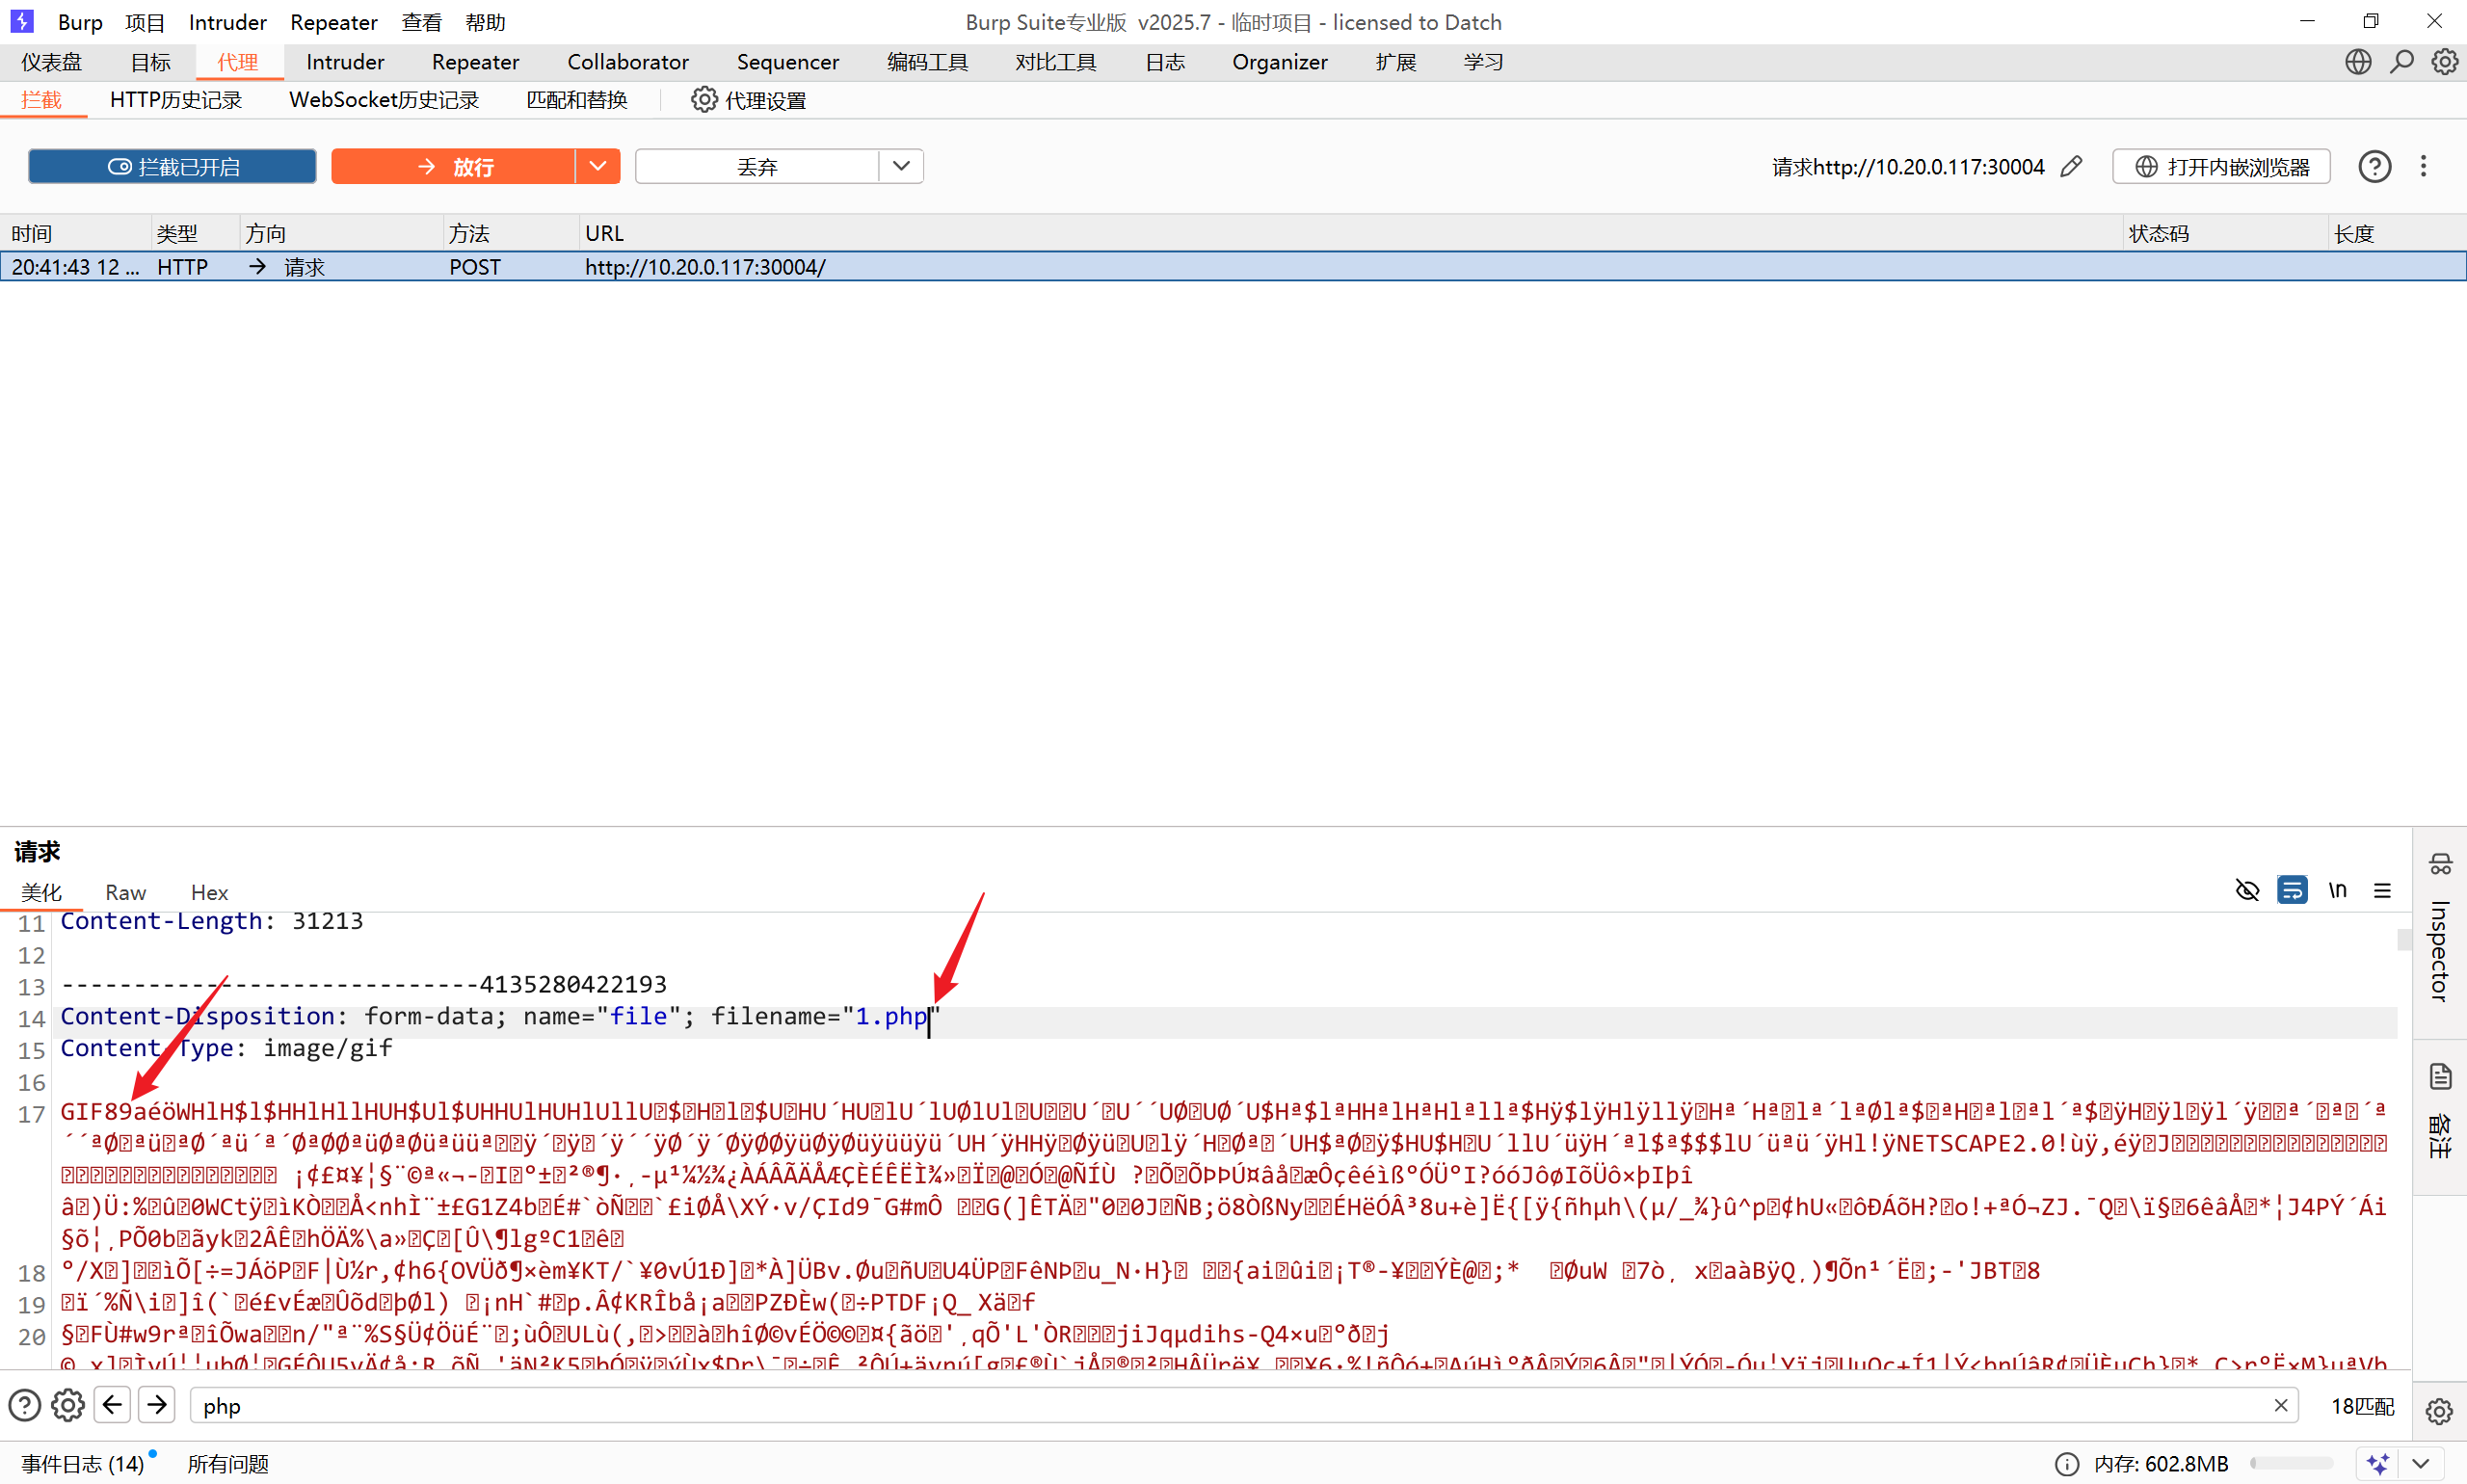Image resolution: width=2467 pixels, height=1484 pixels.
Task: Click the pencil icon to edit target host
Action: click(x=2072, y=166)
